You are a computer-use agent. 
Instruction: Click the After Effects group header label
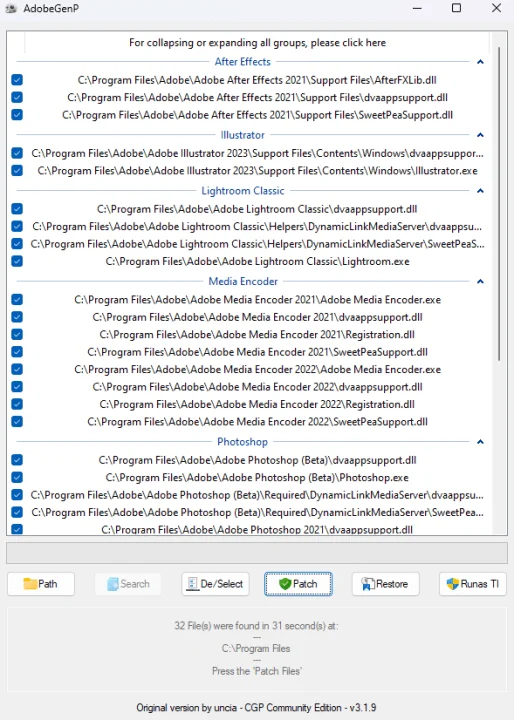tap(243, 62)
